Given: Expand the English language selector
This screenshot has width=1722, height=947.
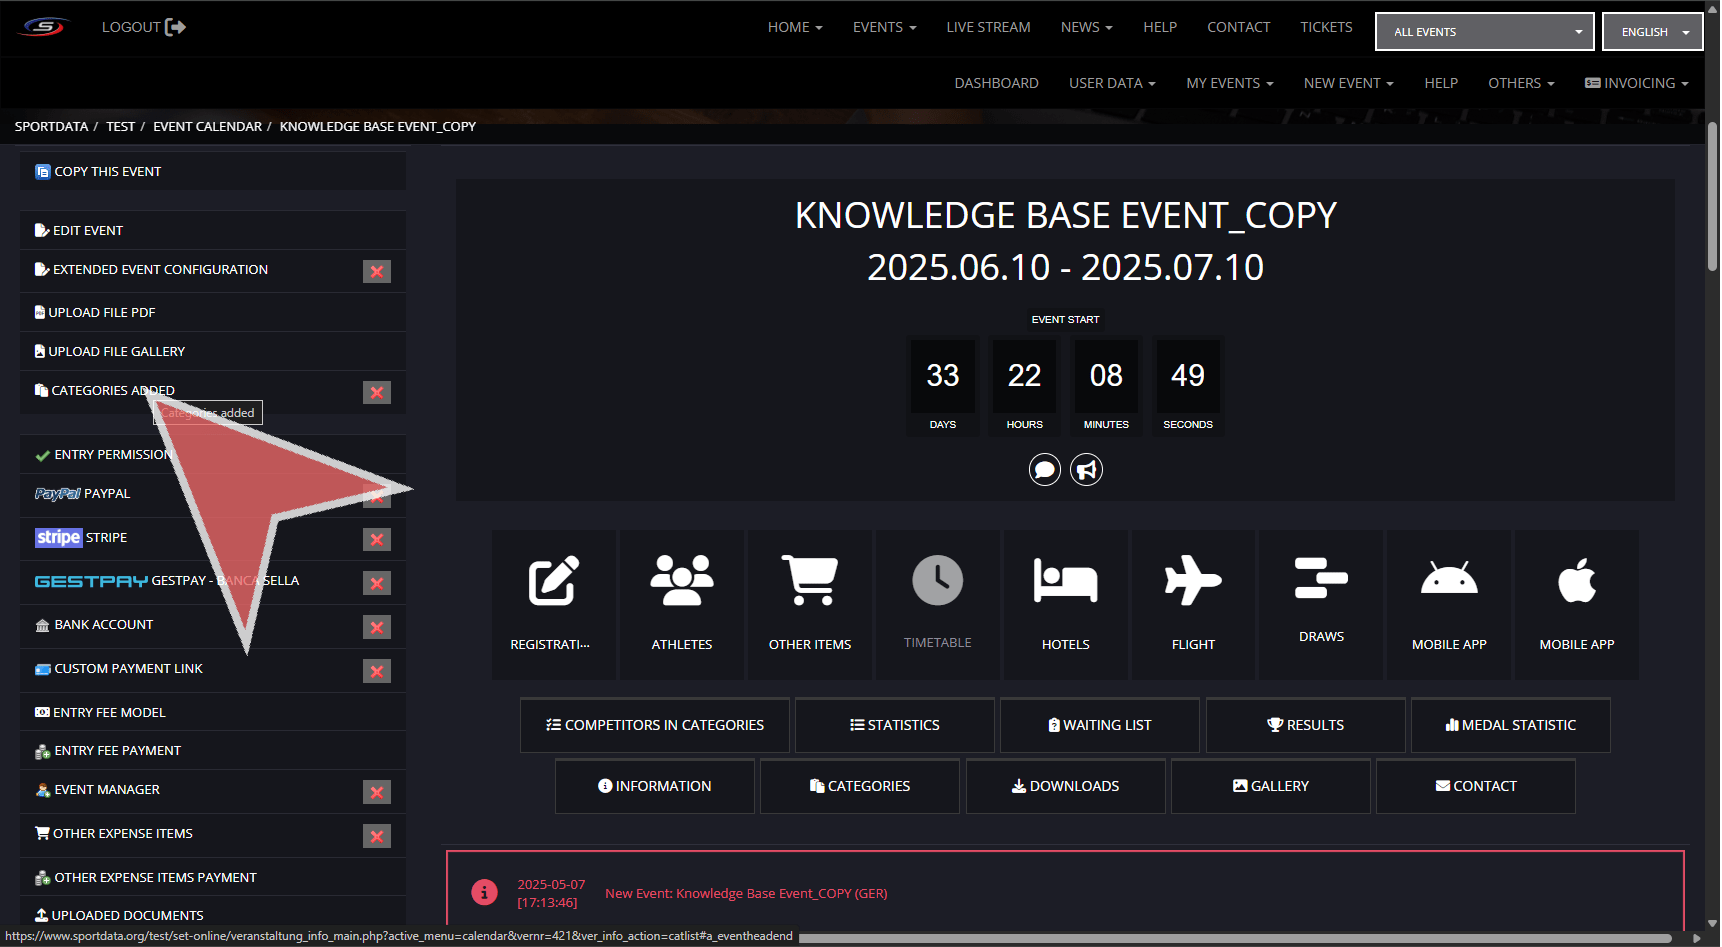Looking at the screenshot, I should point(1652,32).
